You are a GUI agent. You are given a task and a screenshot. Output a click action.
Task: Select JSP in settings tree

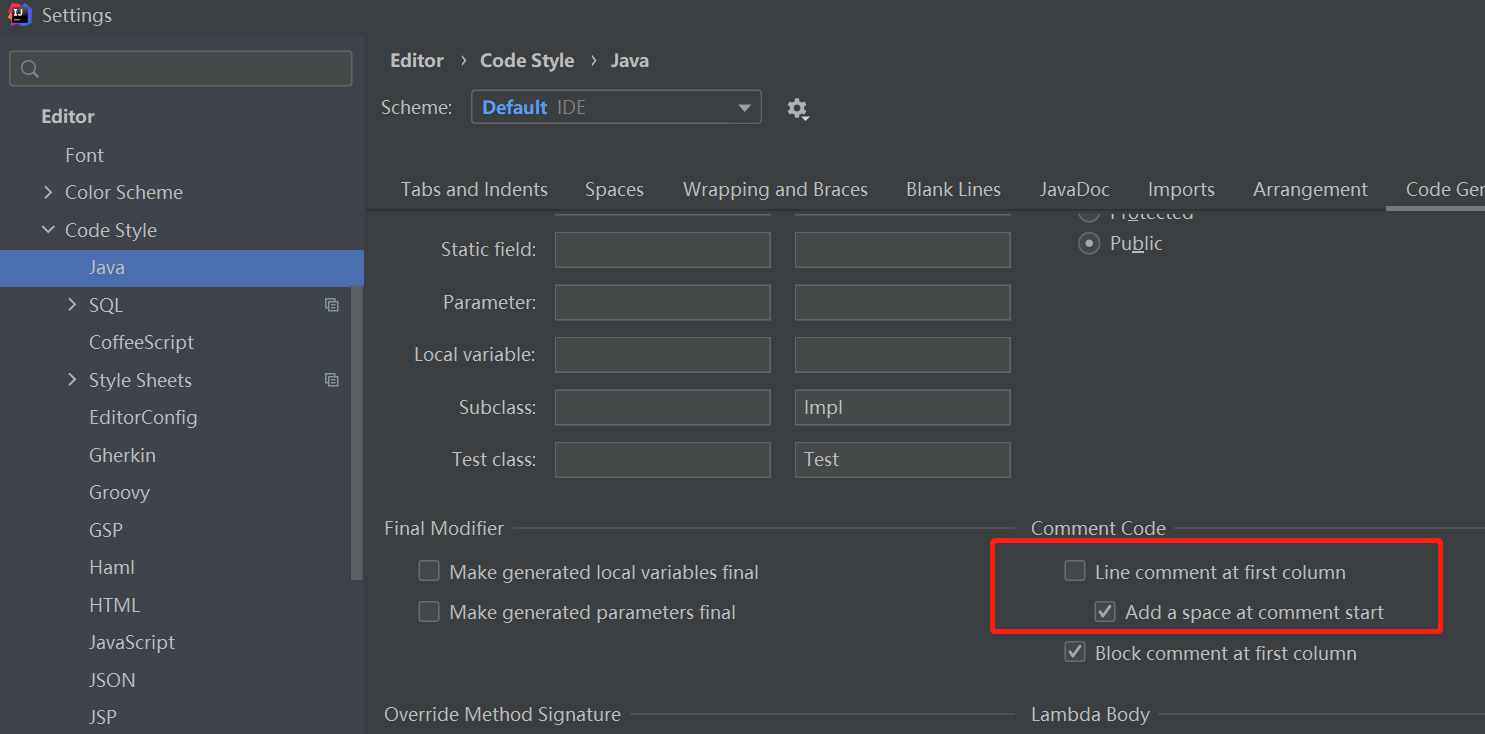(102, 717)
